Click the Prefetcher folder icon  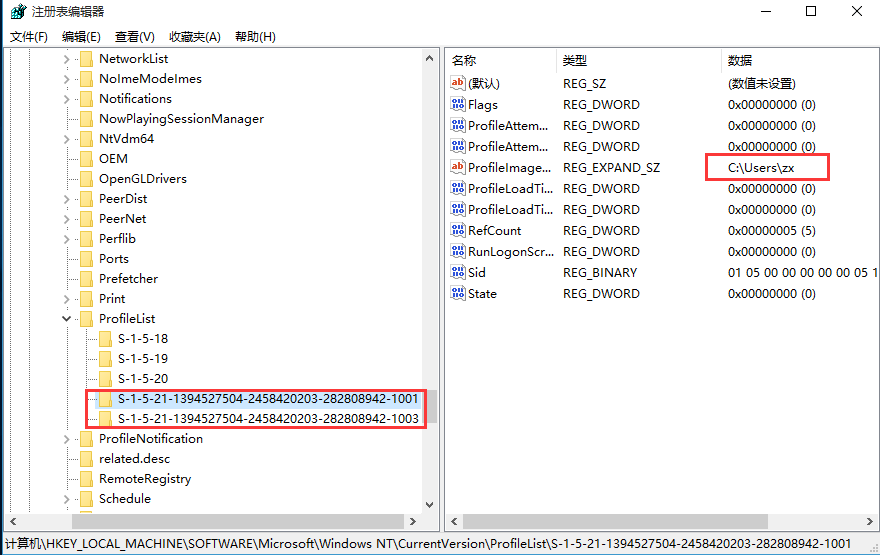[x=86, y=279]
